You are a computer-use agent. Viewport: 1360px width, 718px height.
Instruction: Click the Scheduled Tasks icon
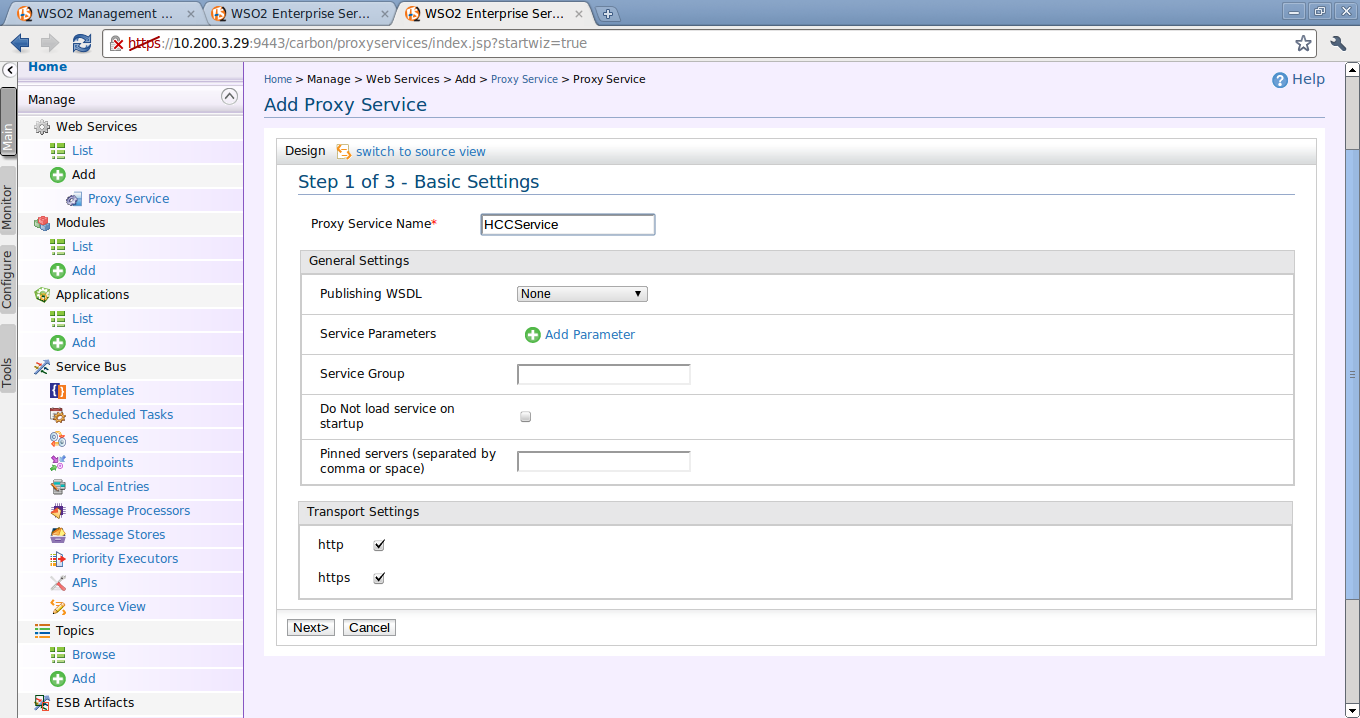click(59, 414)
